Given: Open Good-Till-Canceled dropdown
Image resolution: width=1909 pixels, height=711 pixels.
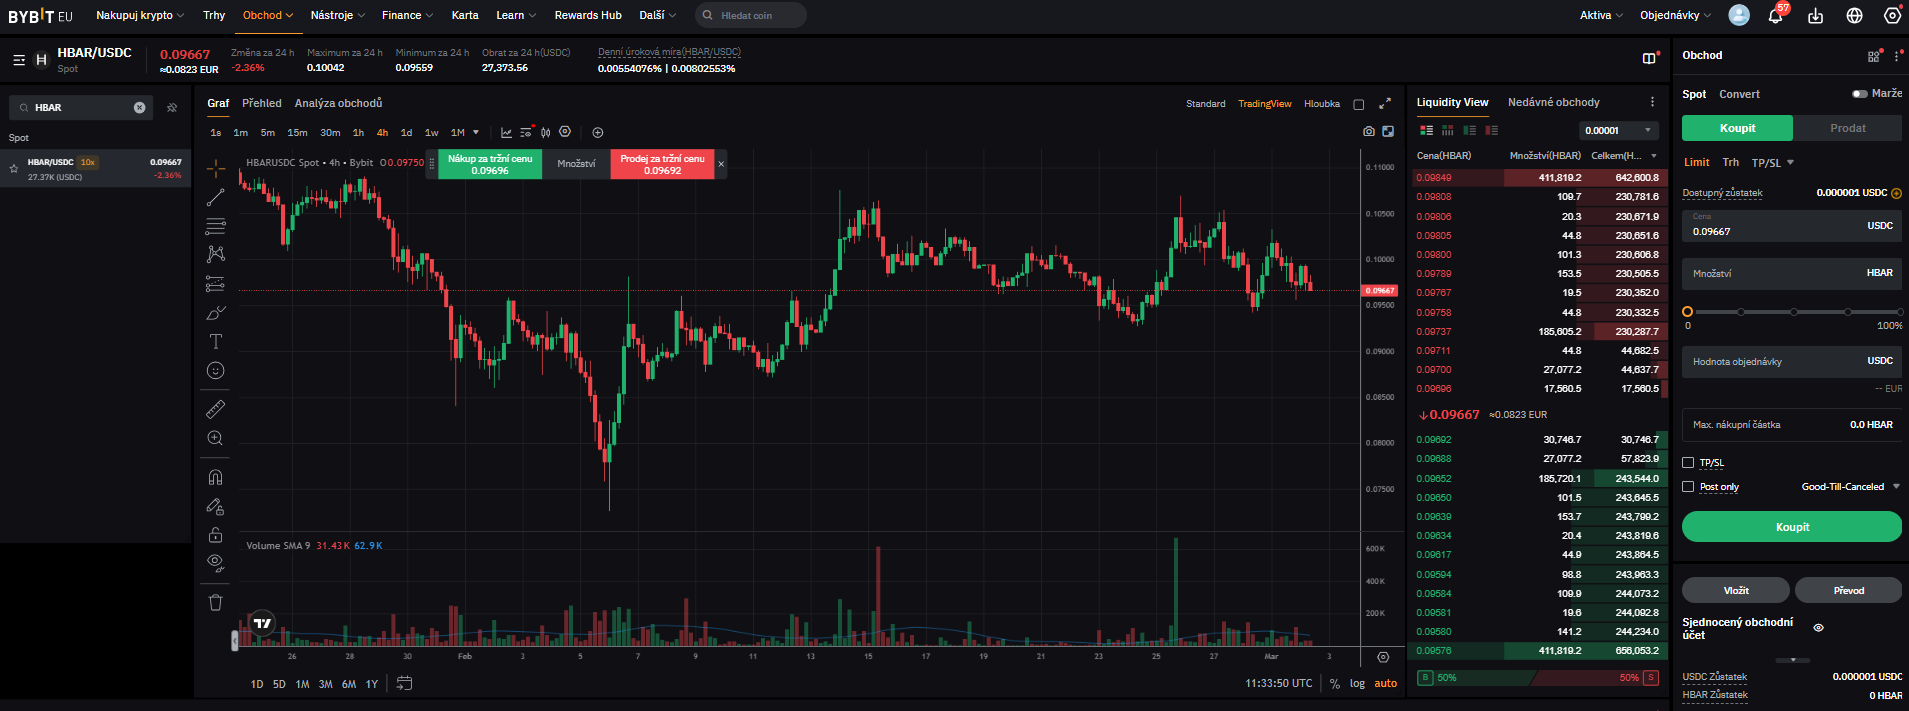Looking at the screenshot, I should tap(1849, 487).
